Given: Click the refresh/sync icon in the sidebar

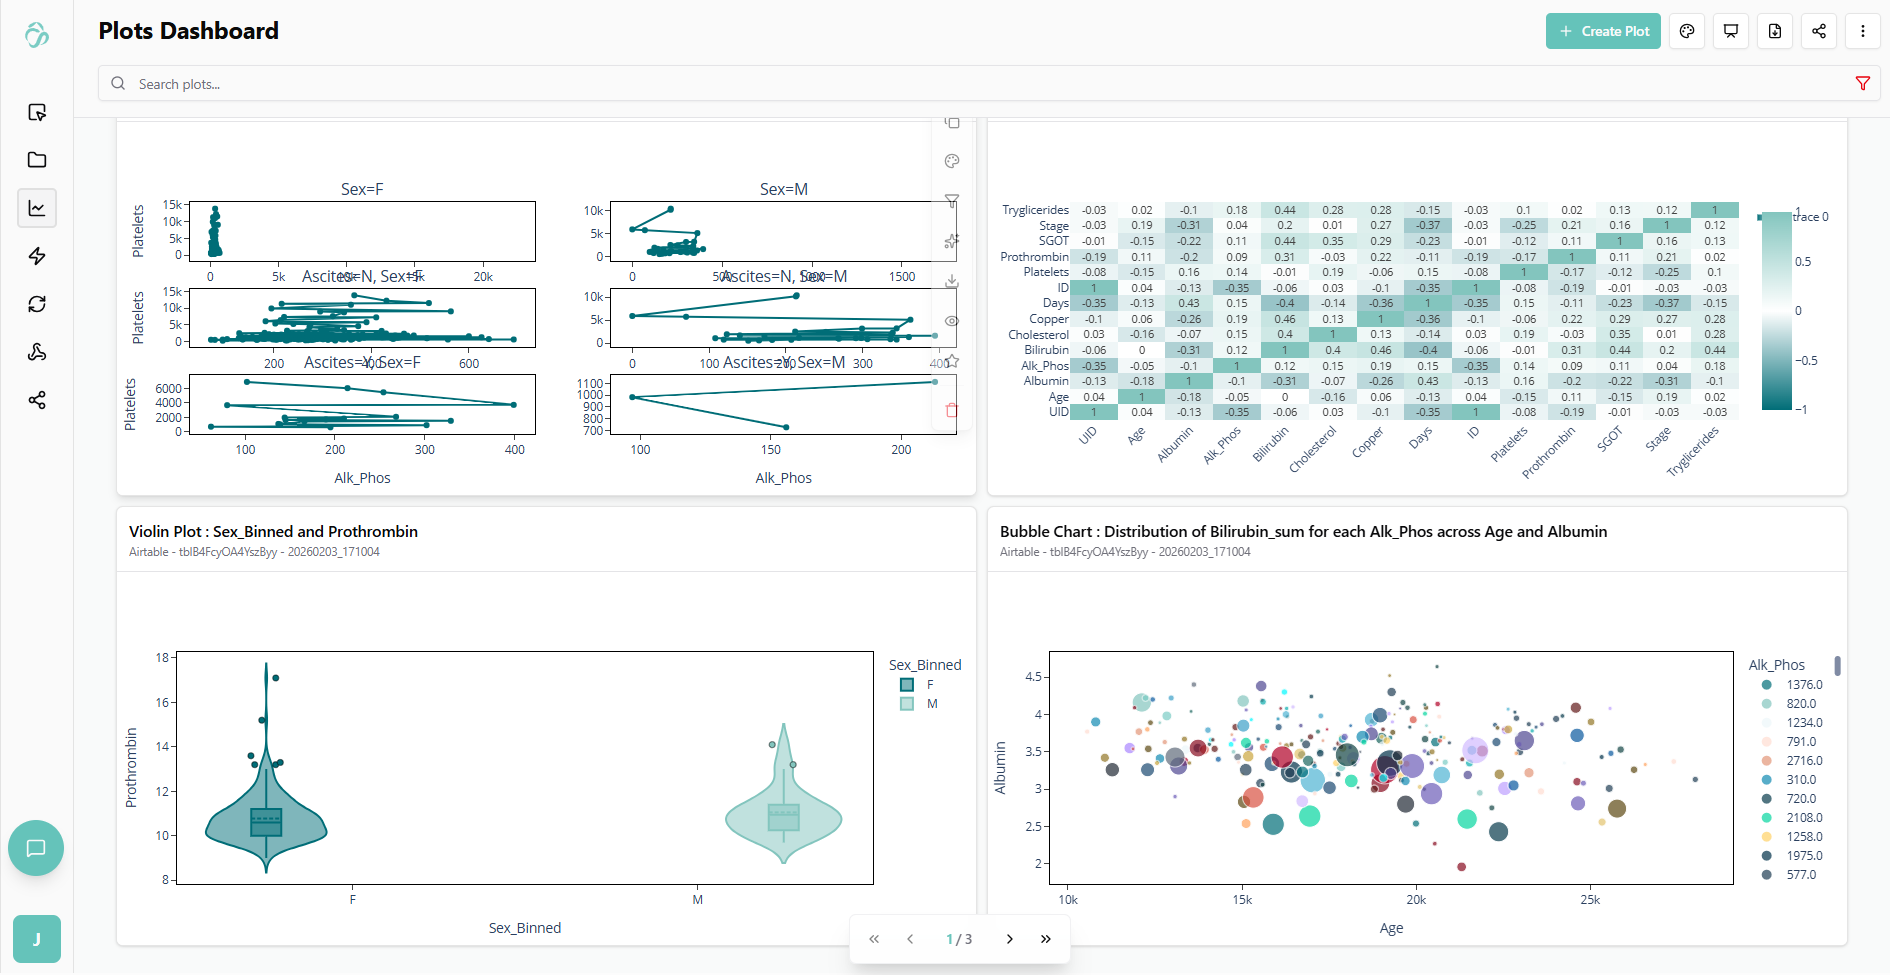Looking at the screenshot, I should click(37, 303).
